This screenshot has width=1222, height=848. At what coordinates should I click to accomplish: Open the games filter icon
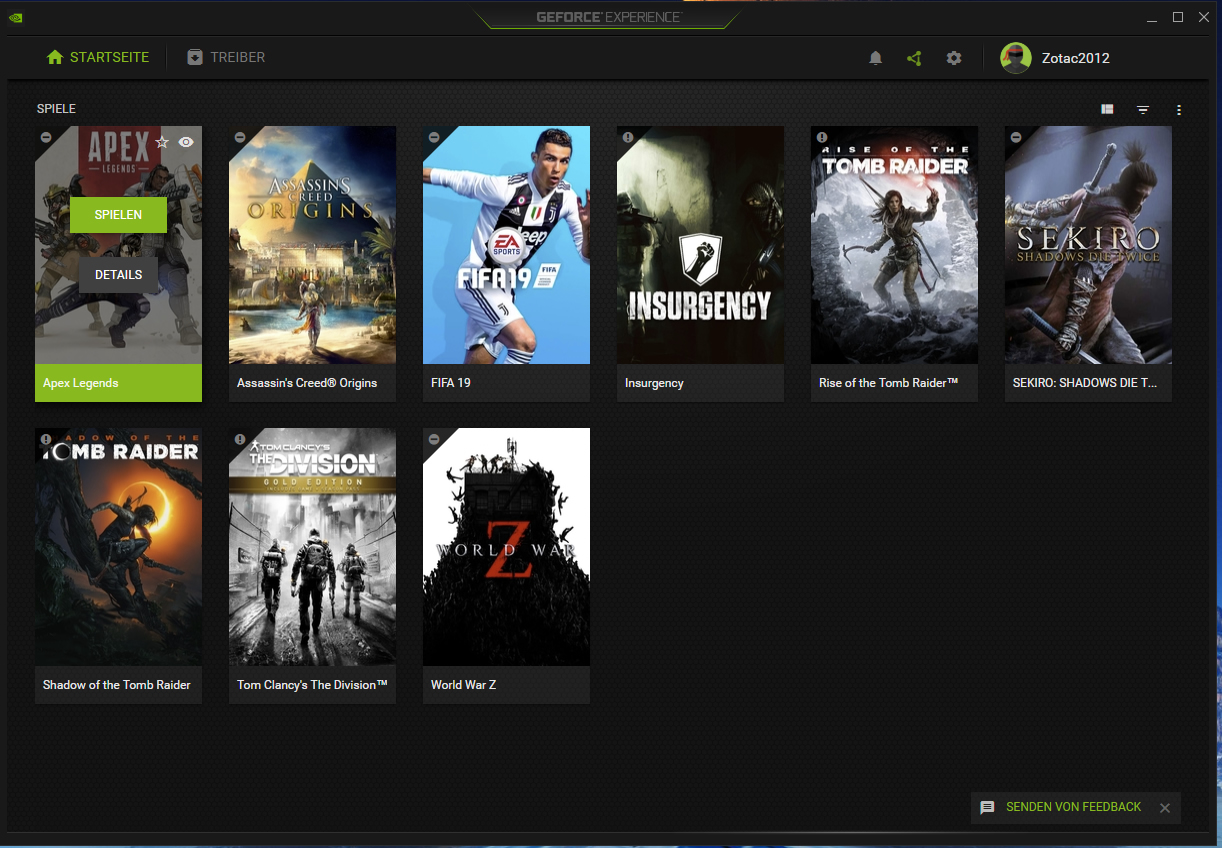tap(1143, 110)
